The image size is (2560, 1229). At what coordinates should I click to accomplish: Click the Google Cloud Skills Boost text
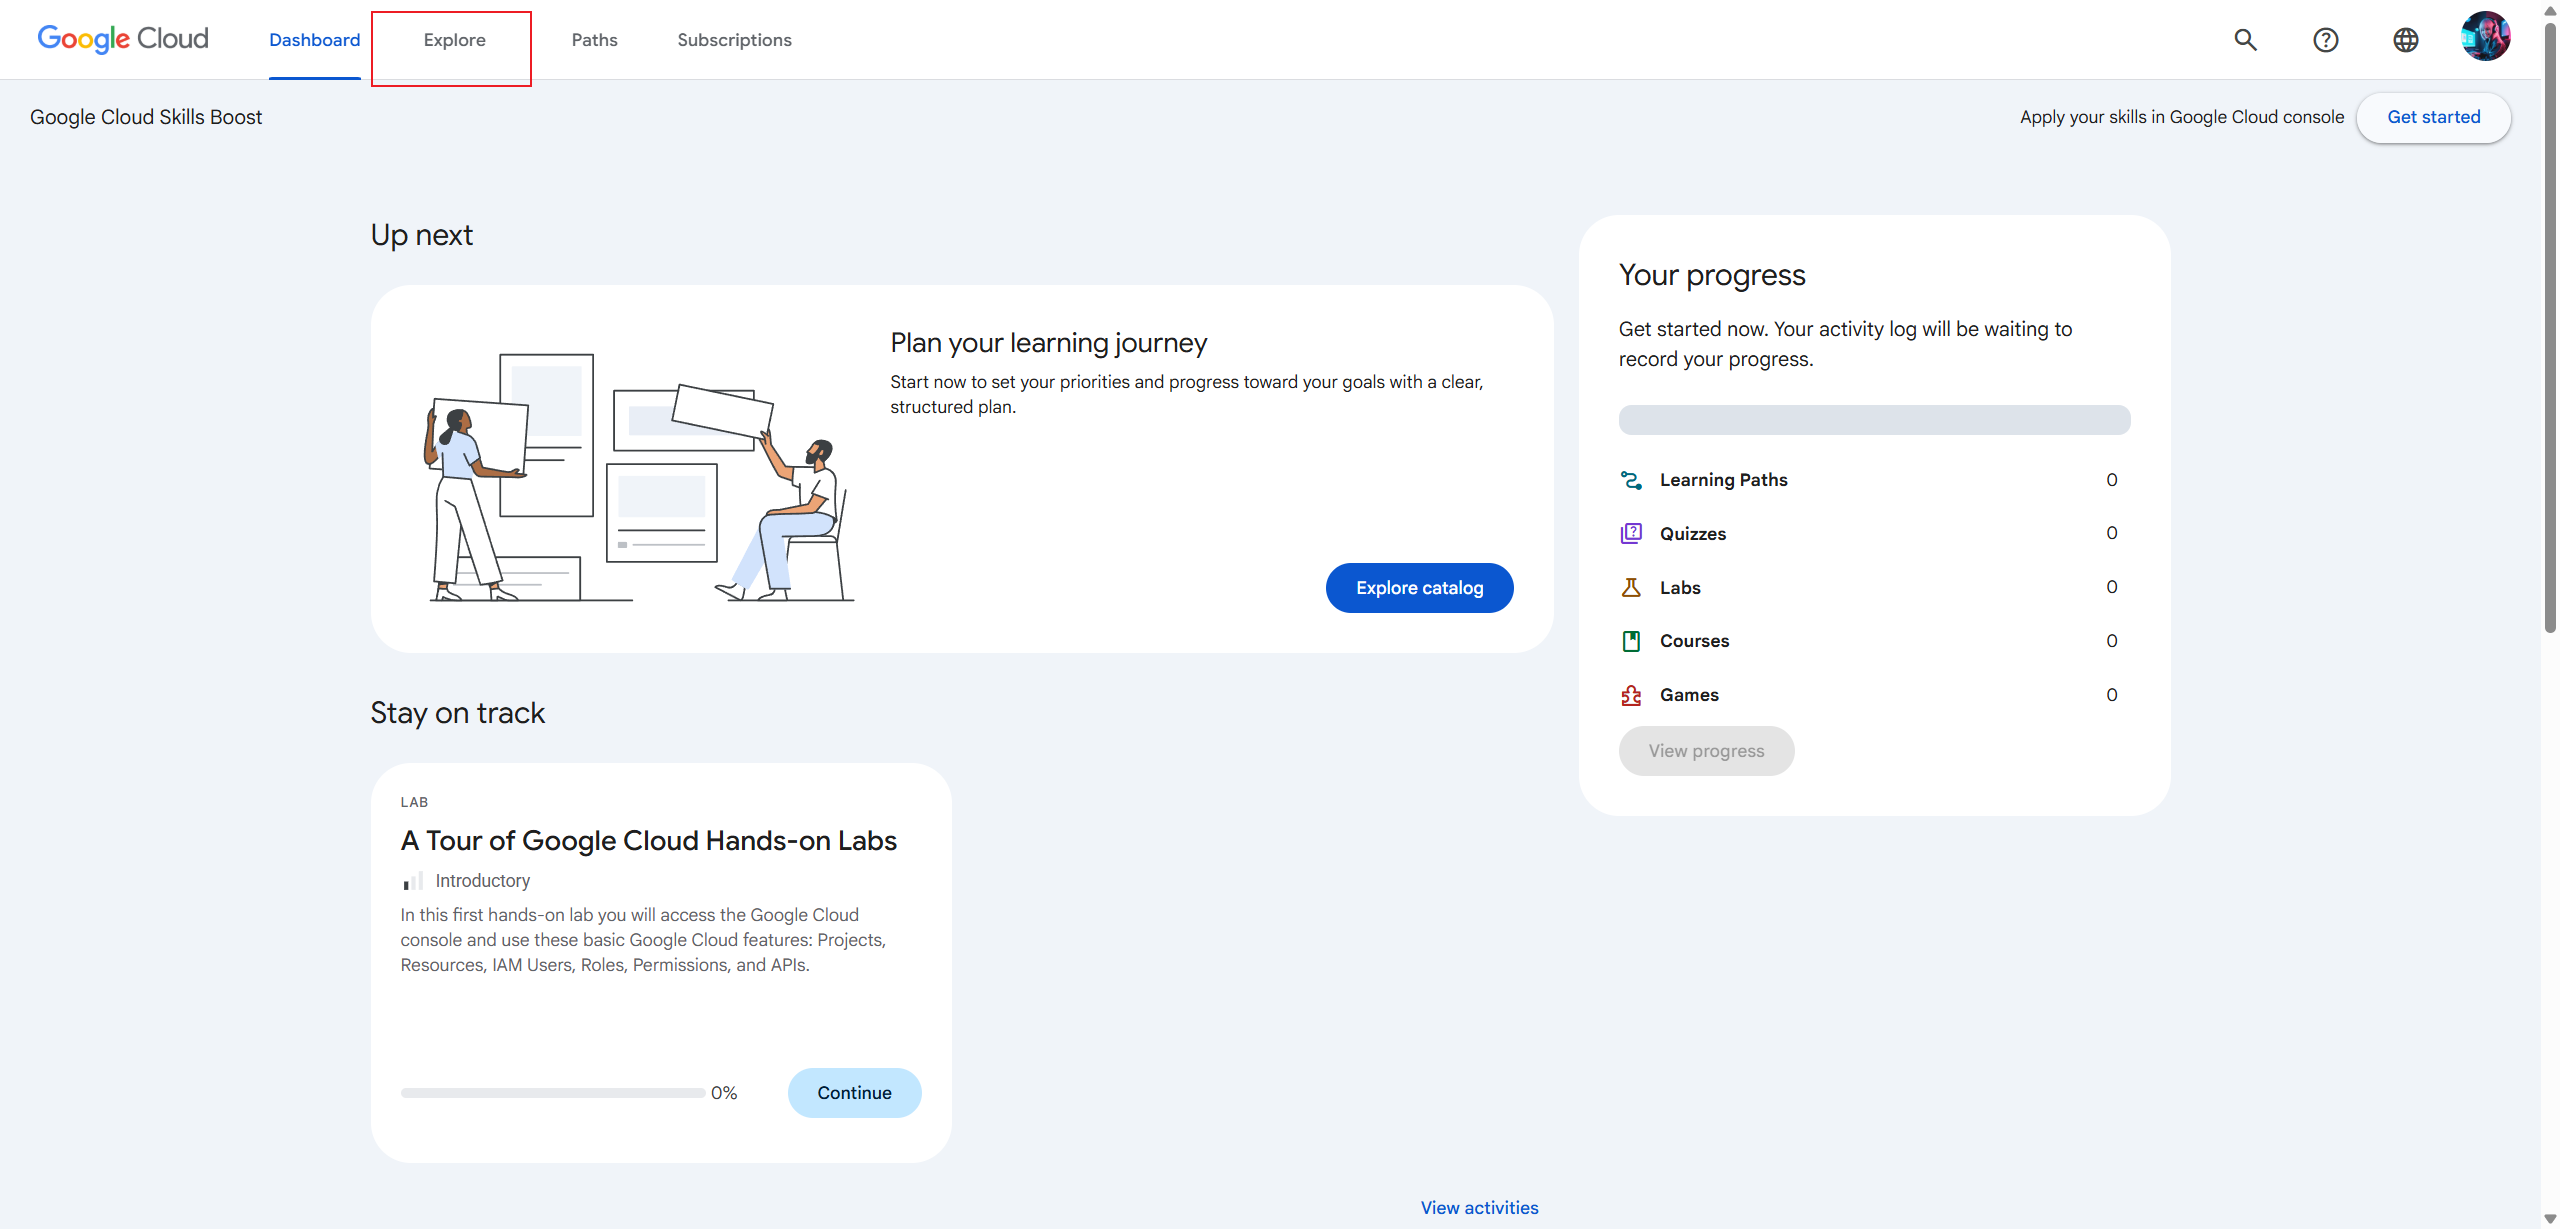pos(146,117)
